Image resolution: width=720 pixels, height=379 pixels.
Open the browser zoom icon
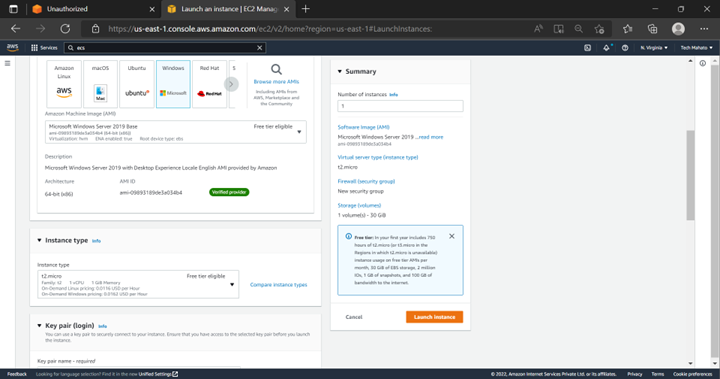coord(579,29)
